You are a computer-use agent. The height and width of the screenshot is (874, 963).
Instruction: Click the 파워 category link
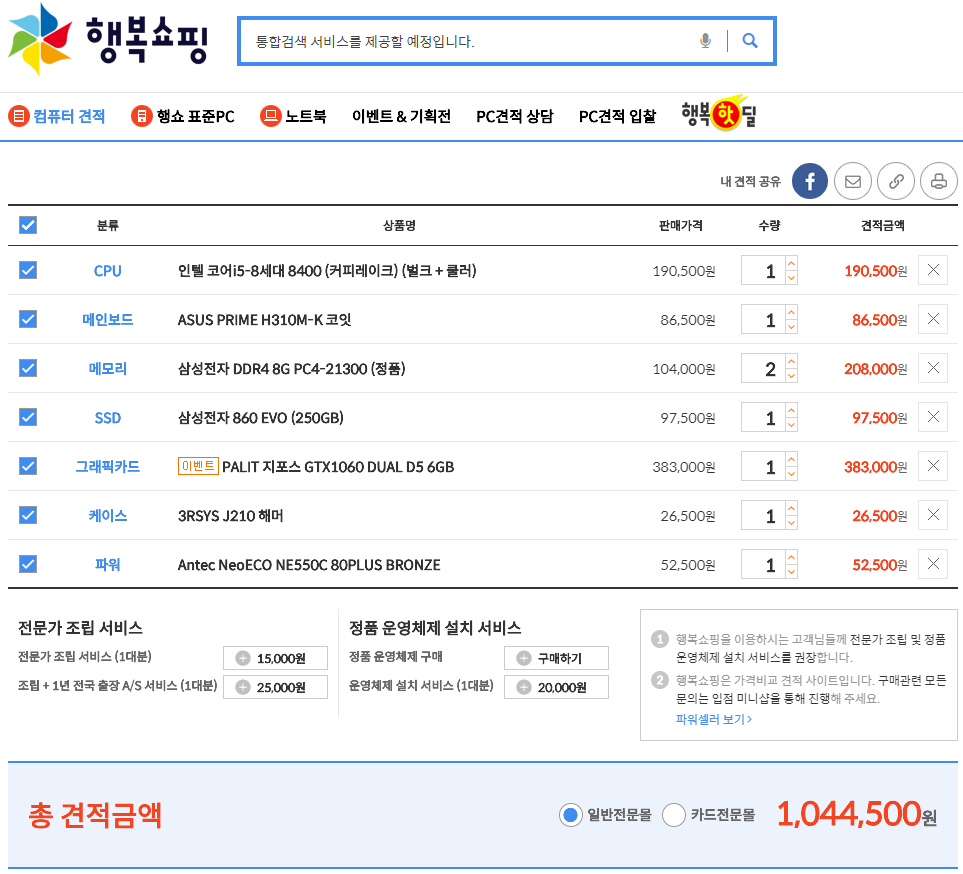point(107,564)
